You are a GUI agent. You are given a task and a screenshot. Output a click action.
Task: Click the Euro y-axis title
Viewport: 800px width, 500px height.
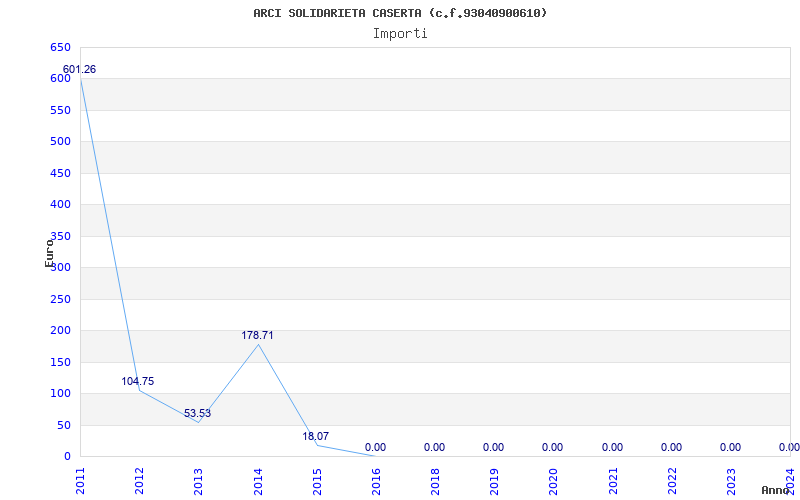coord(49,253)
